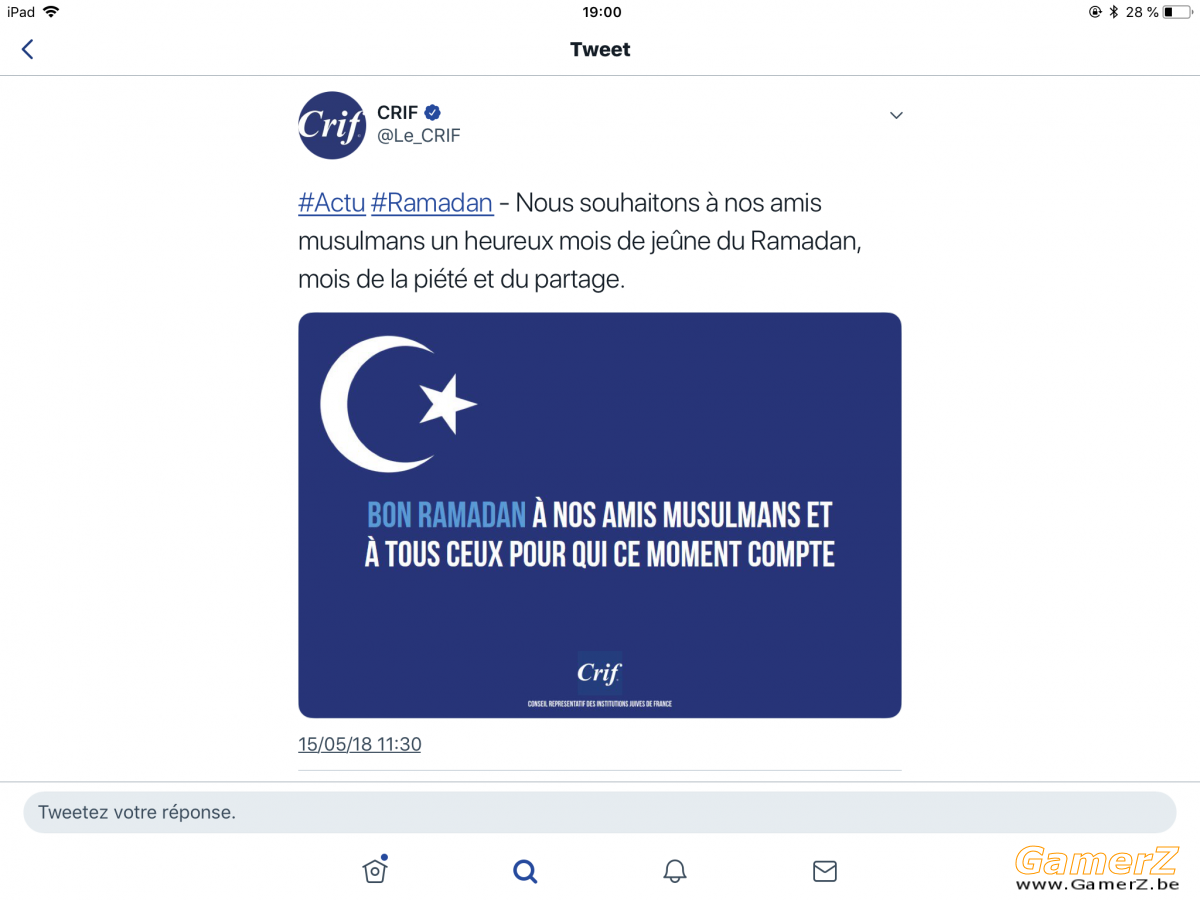Open the Search magnifier tab
The width and height of the screenshot is (1200, 900).
coord(525,871)
